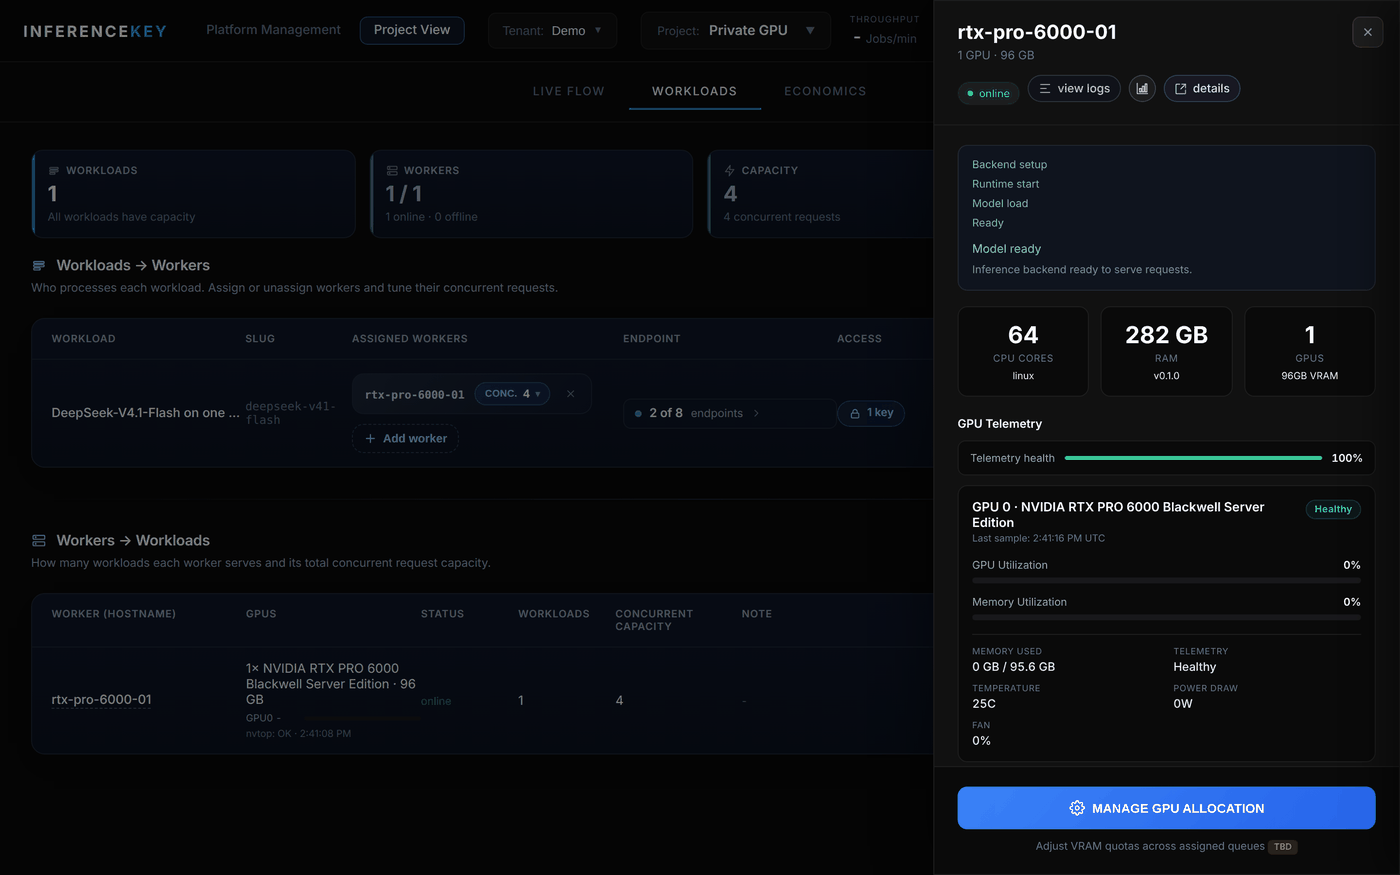
Task: Click the online status badge in panel
Action: point(988,93)
